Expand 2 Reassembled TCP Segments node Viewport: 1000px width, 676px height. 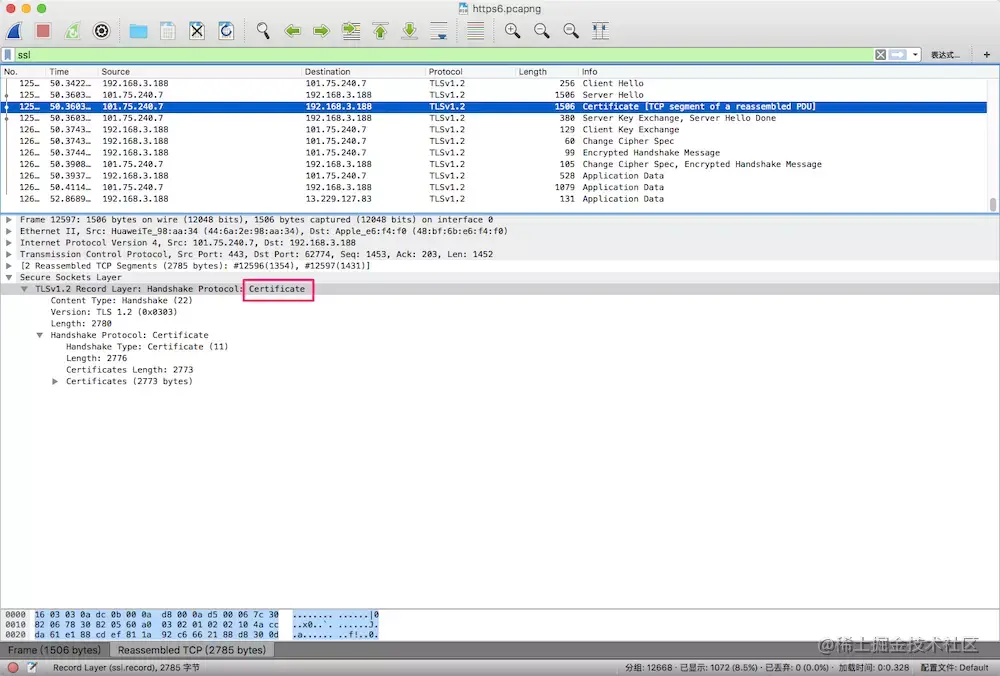(9, 265)
